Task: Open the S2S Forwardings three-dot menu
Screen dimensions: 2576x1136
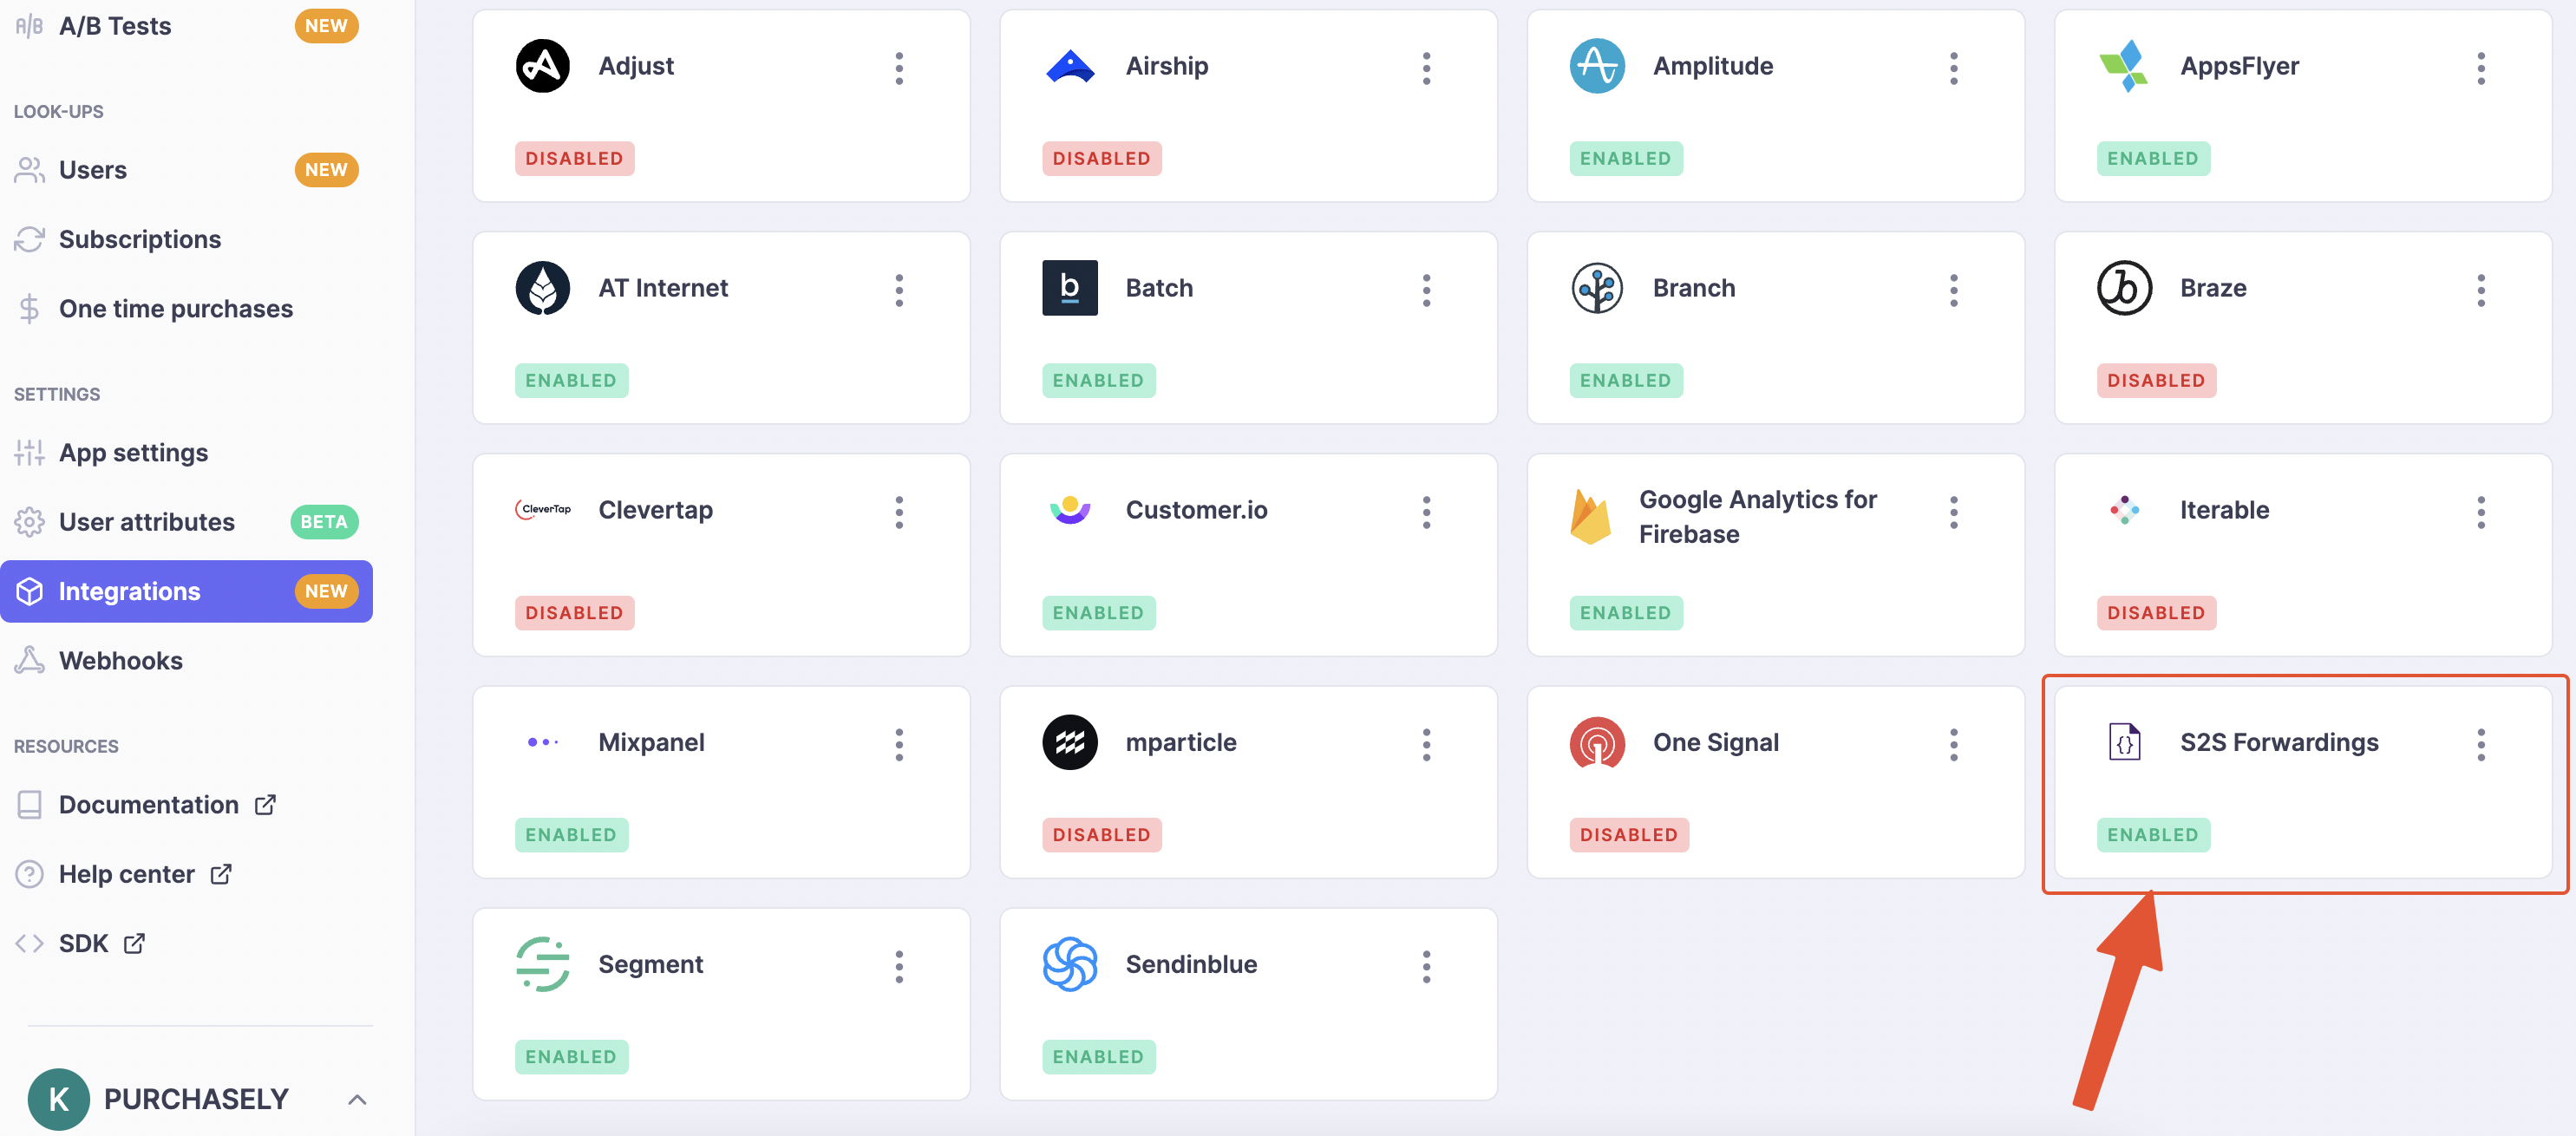Action: 2479,744
